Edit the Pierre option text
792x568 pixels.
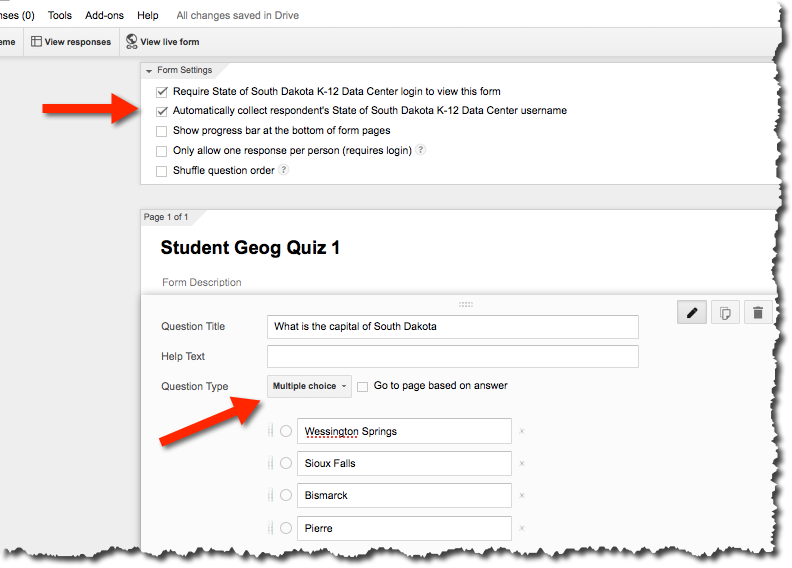coord(404,528)
